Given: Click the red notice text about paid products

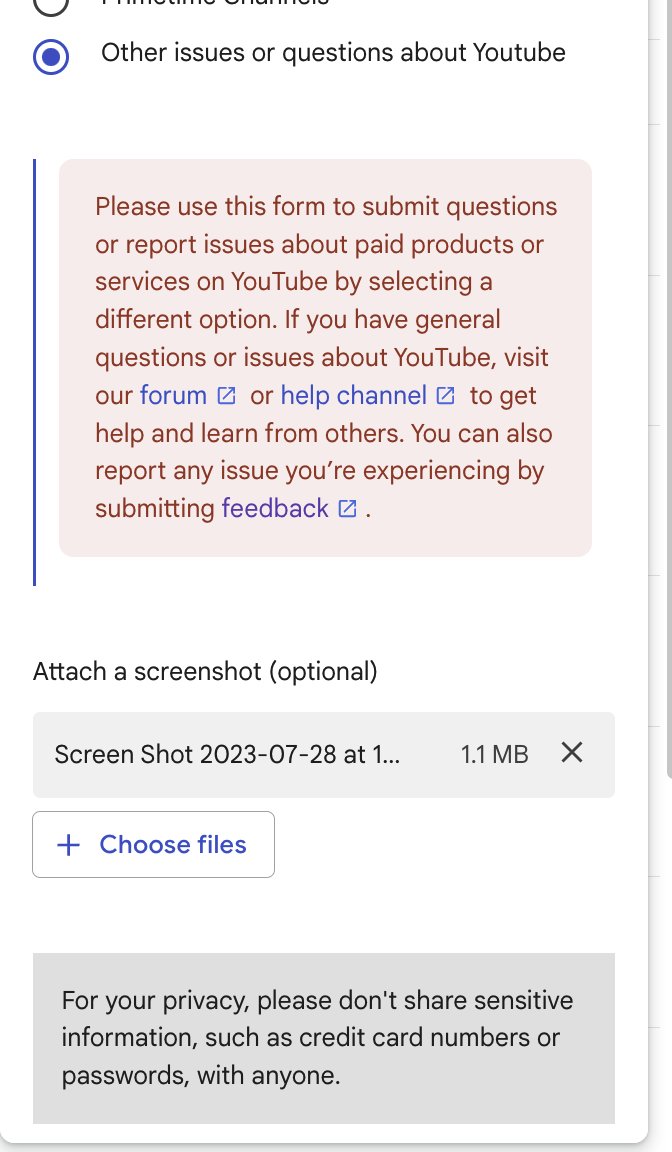Looking at the screenshot, I should (325, 357).
